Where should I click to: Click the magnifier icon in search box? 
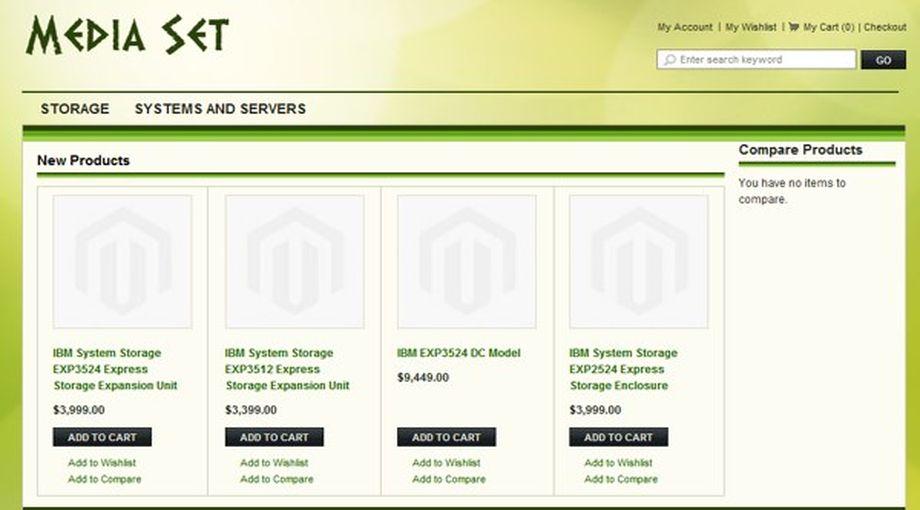[669, 60]
